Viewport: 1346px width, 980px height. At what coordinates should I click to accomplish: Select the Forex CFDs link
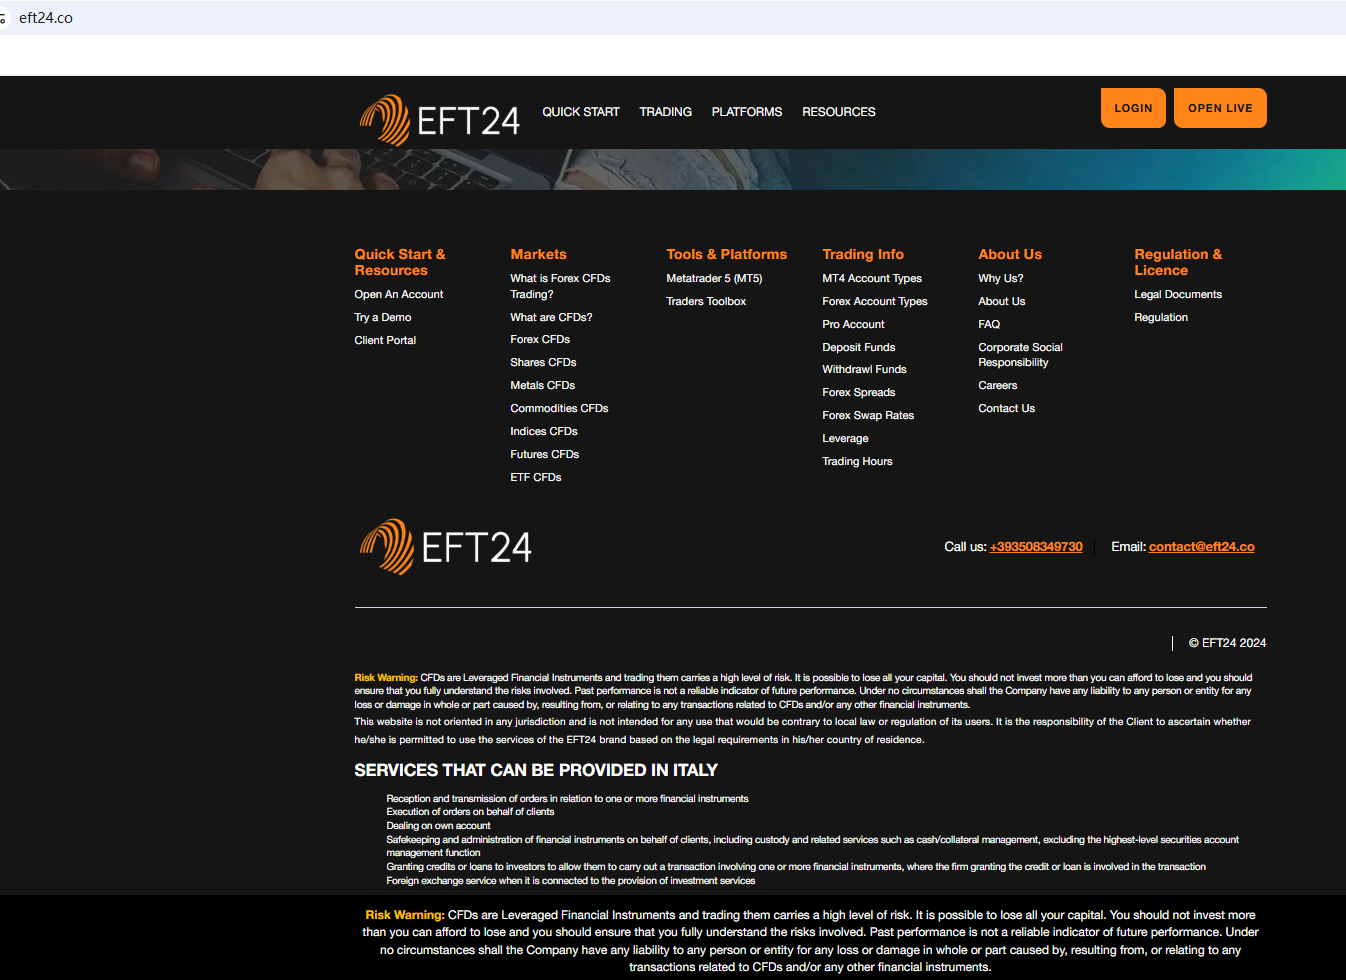click(540, 339)
